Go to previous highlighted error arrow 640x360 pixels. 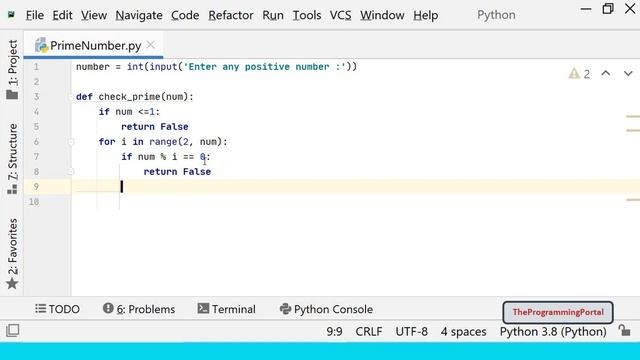pyautogui.click(x=606, y=73)
